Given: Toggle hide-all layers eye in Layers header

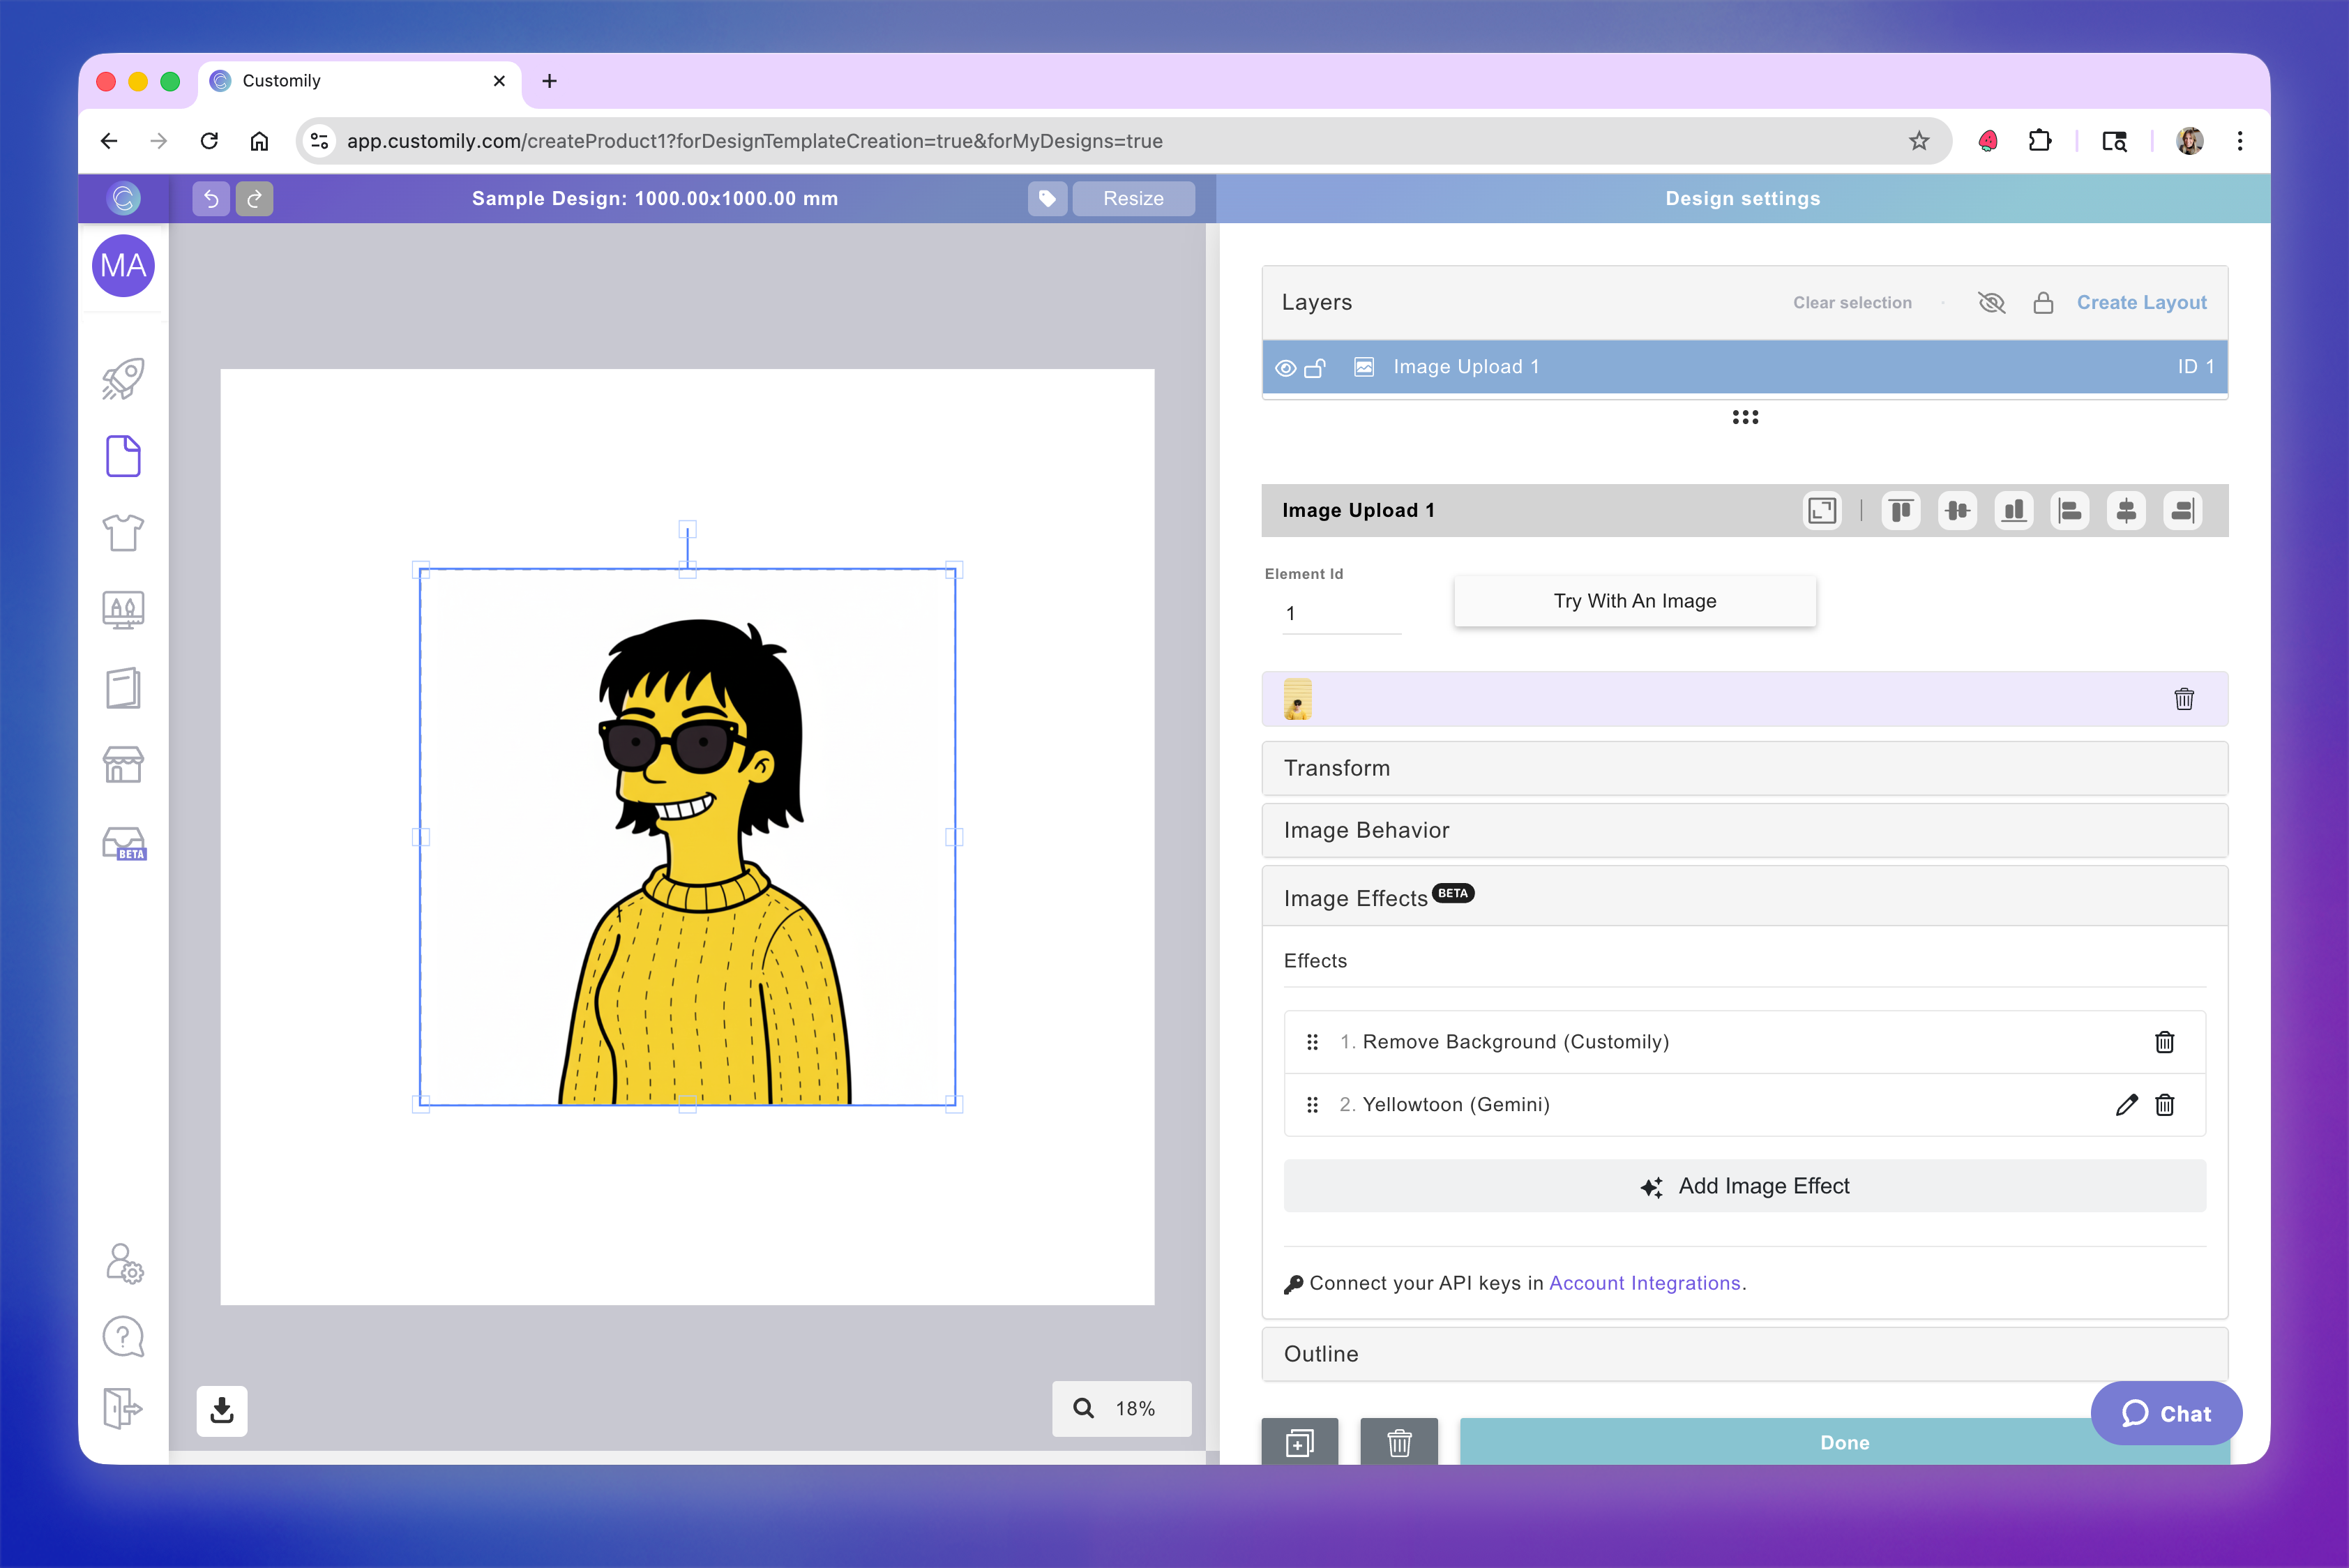Looking at the screenshot, I should tap(1991, 303).
